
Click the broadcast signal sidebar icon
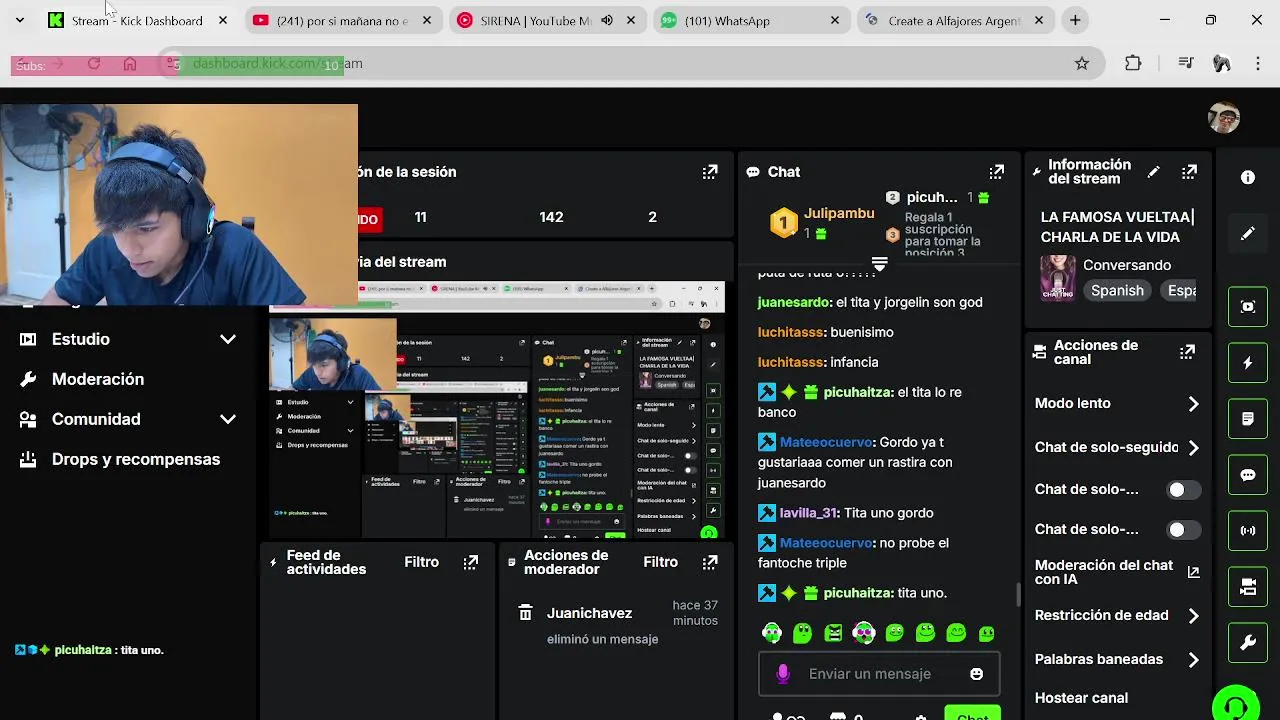point(1248,531)
